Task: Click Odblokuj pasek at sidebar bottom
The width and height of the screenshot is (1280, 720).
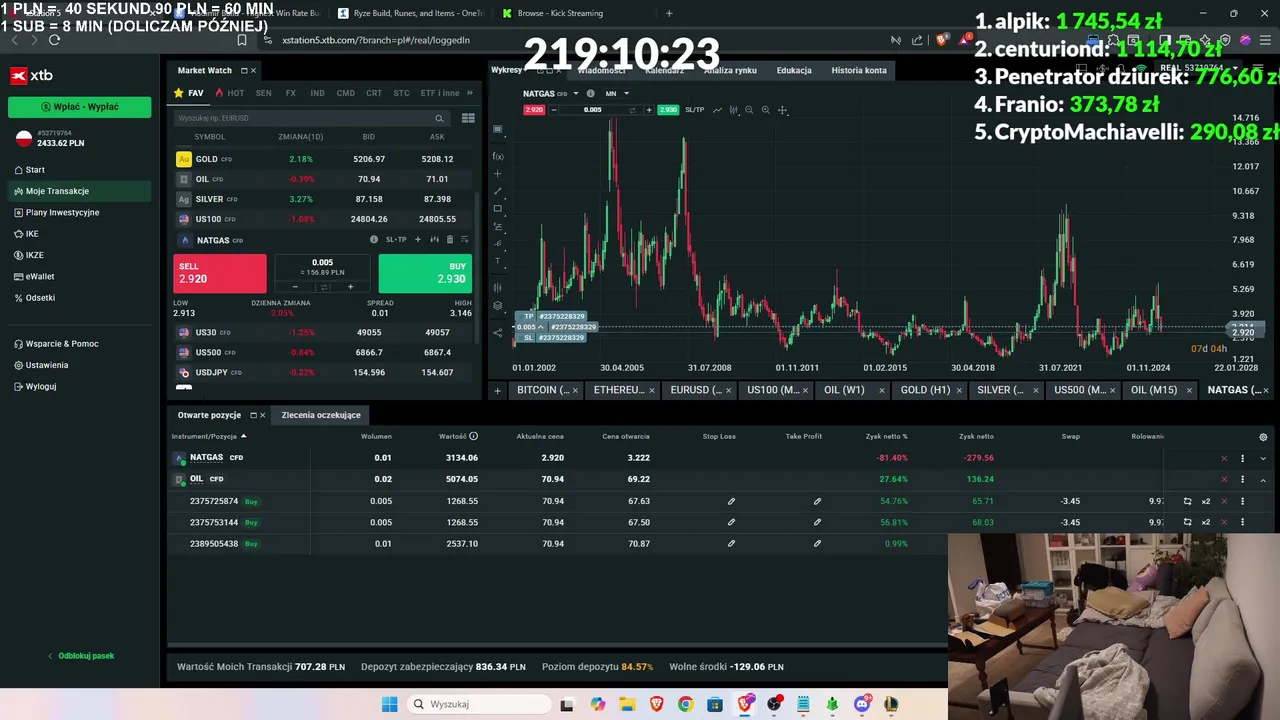Action: pos(80,656)
